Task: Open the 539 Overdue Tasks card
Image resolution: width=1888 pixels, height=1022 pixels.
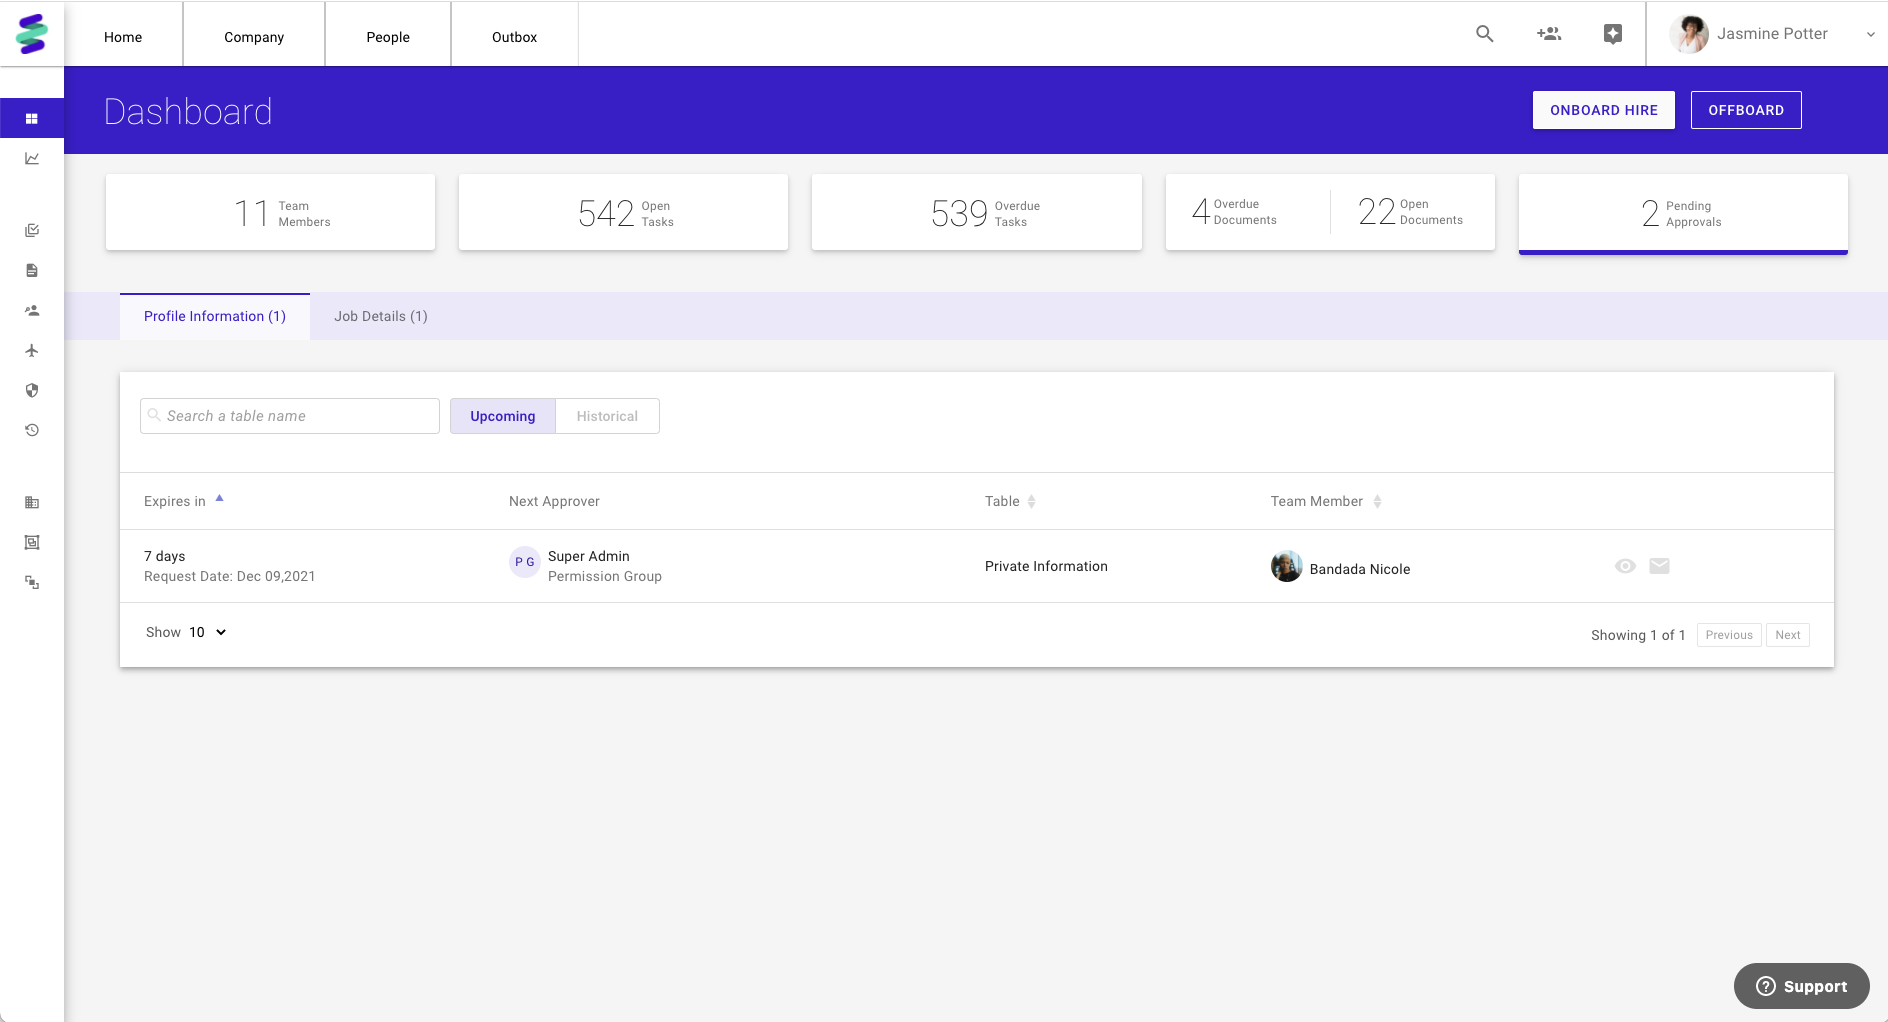Action: (976, 213)
